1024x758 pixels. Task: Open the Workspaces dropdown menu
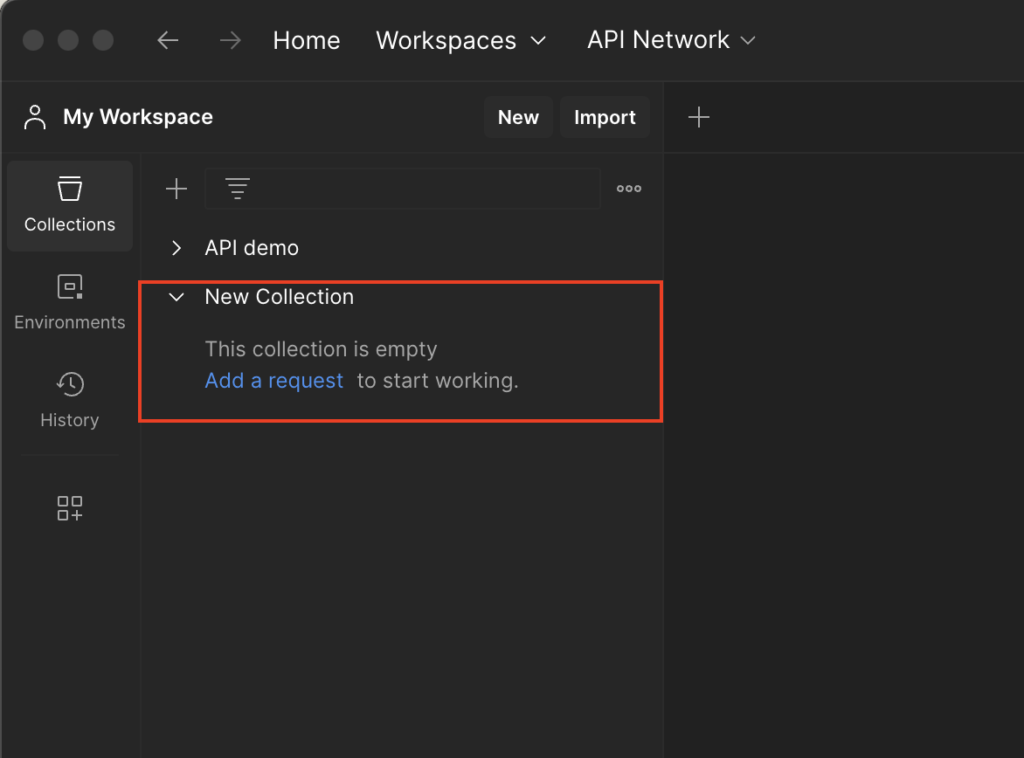(x=461, y=40)
